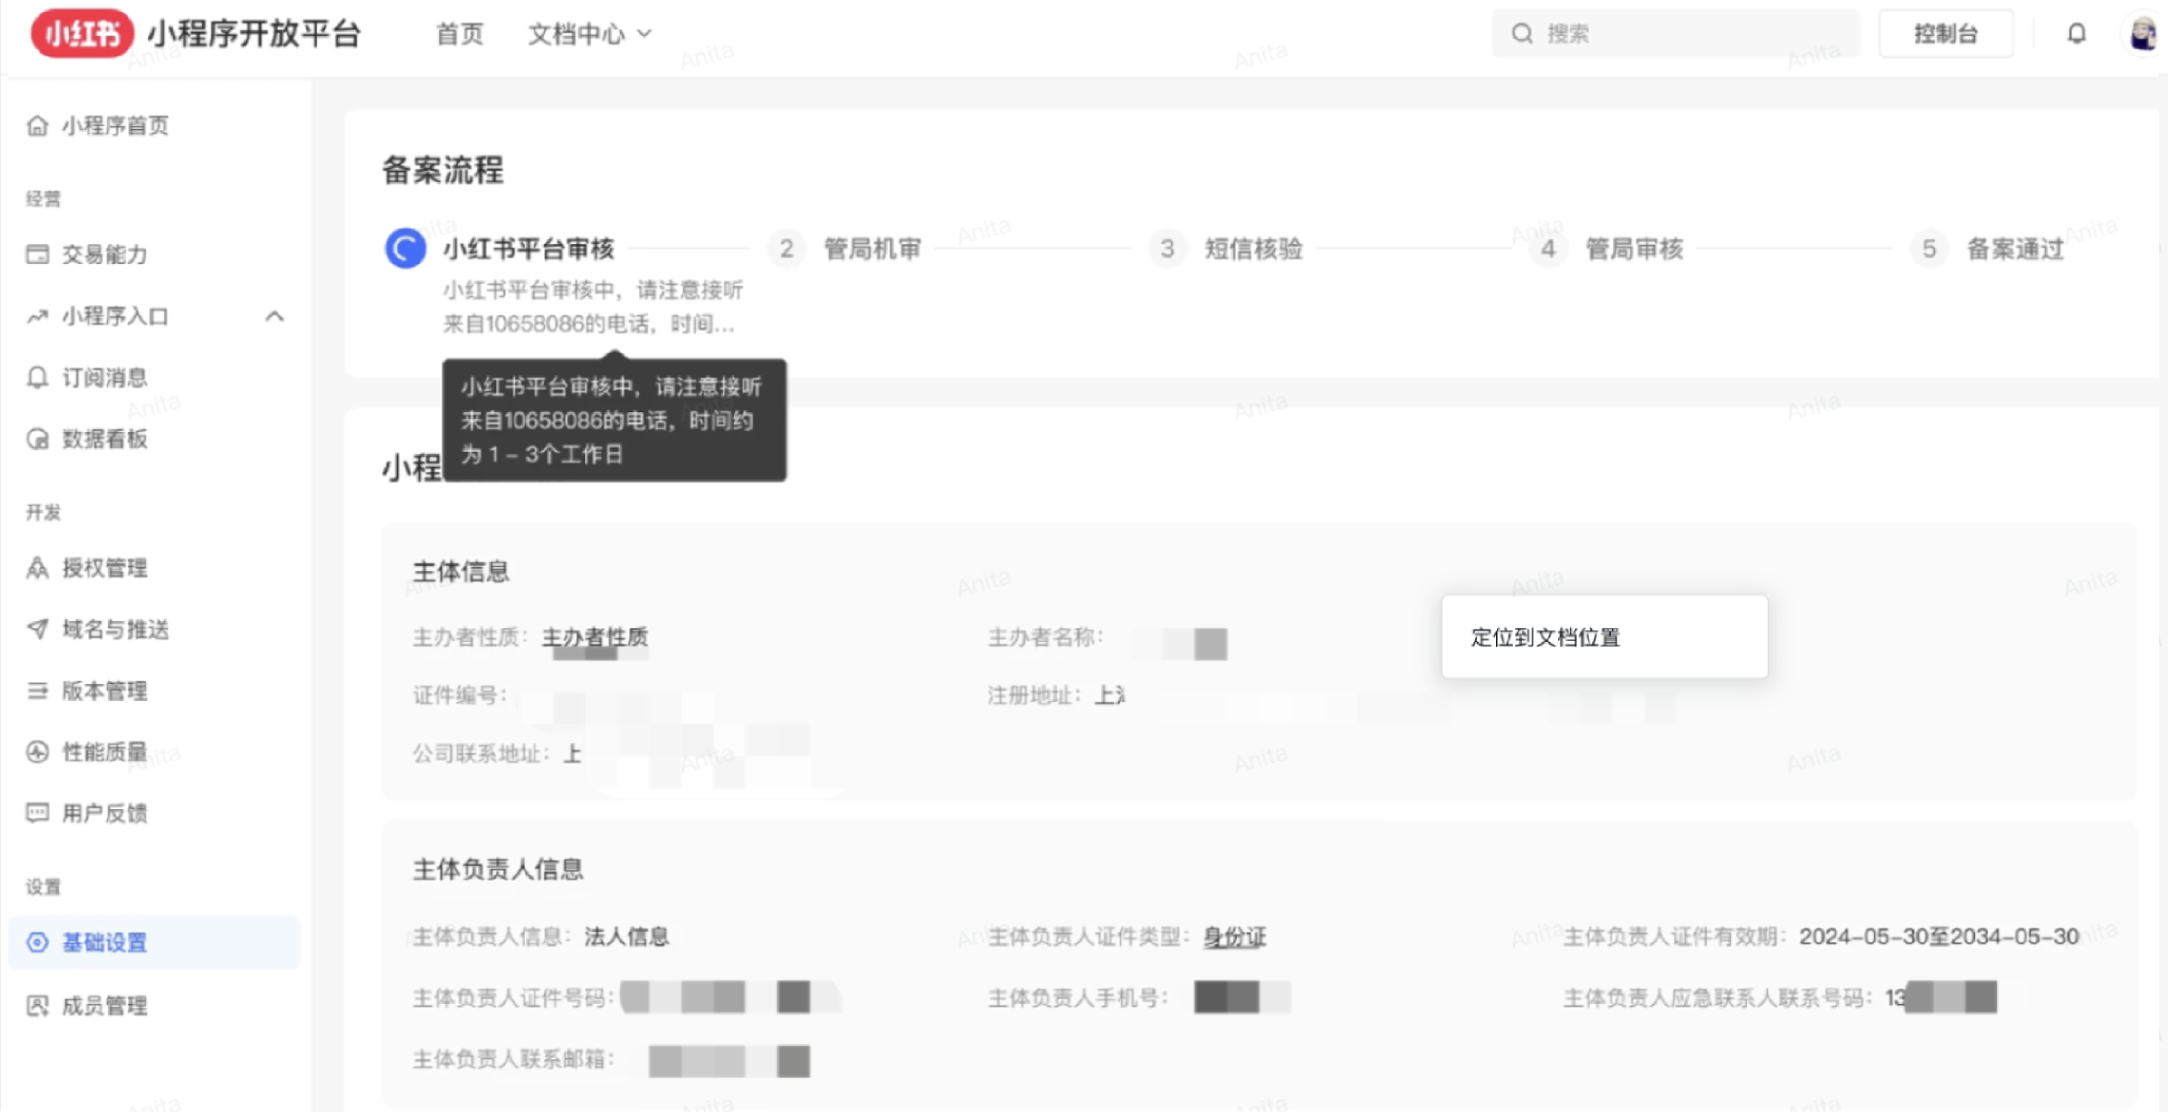
Task: Click the notification bell at top right
Action: [2077, 33]
